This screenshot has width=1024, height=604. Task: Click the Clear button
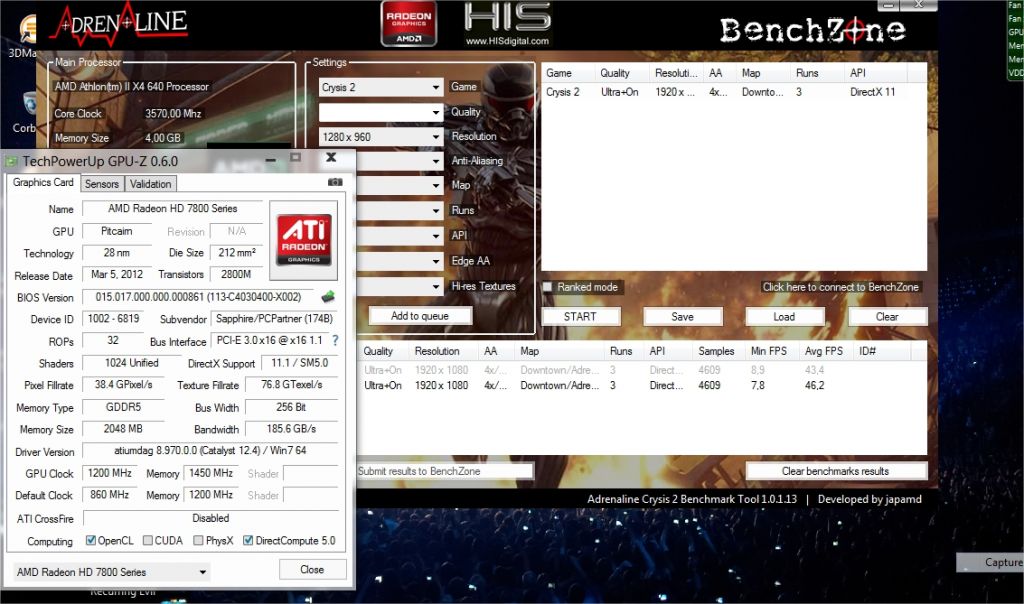(x=887, y=317)
